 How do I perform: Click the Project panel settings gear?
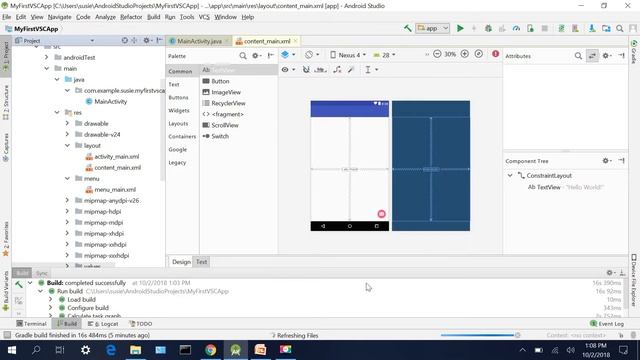(147, 40)
